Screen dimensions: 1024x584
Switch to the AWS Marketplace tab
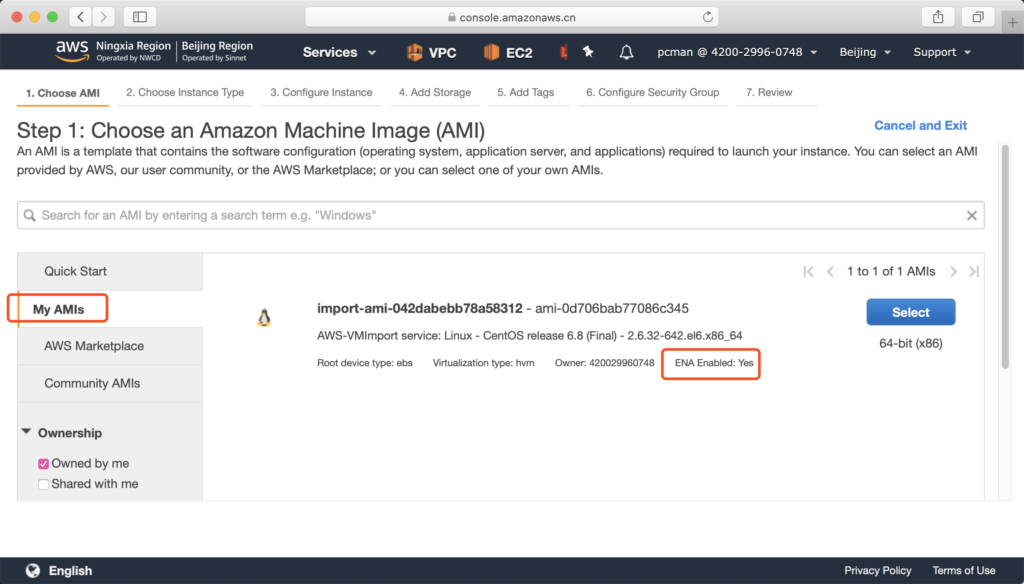tap(94, 346)
